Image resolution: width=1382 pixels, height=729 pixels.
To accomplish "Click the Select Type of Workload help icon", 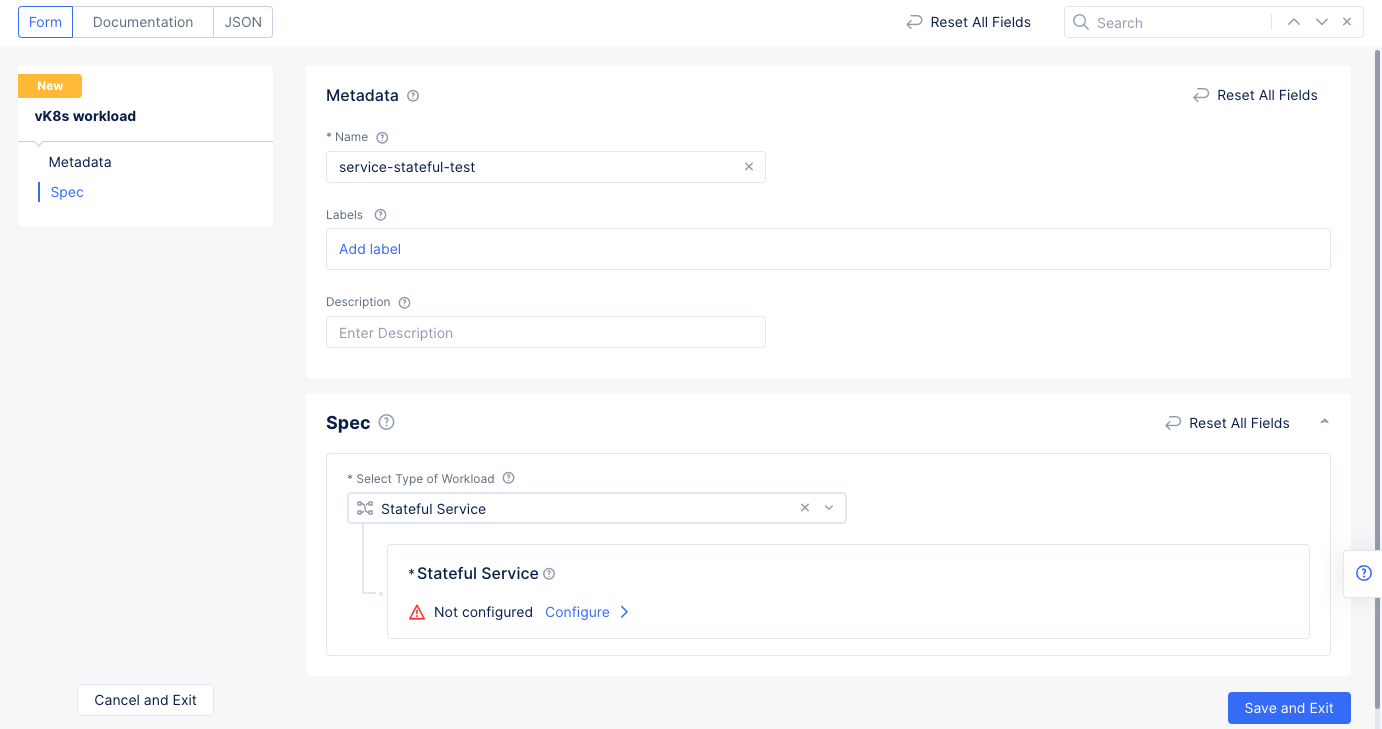I will point(508,478).
